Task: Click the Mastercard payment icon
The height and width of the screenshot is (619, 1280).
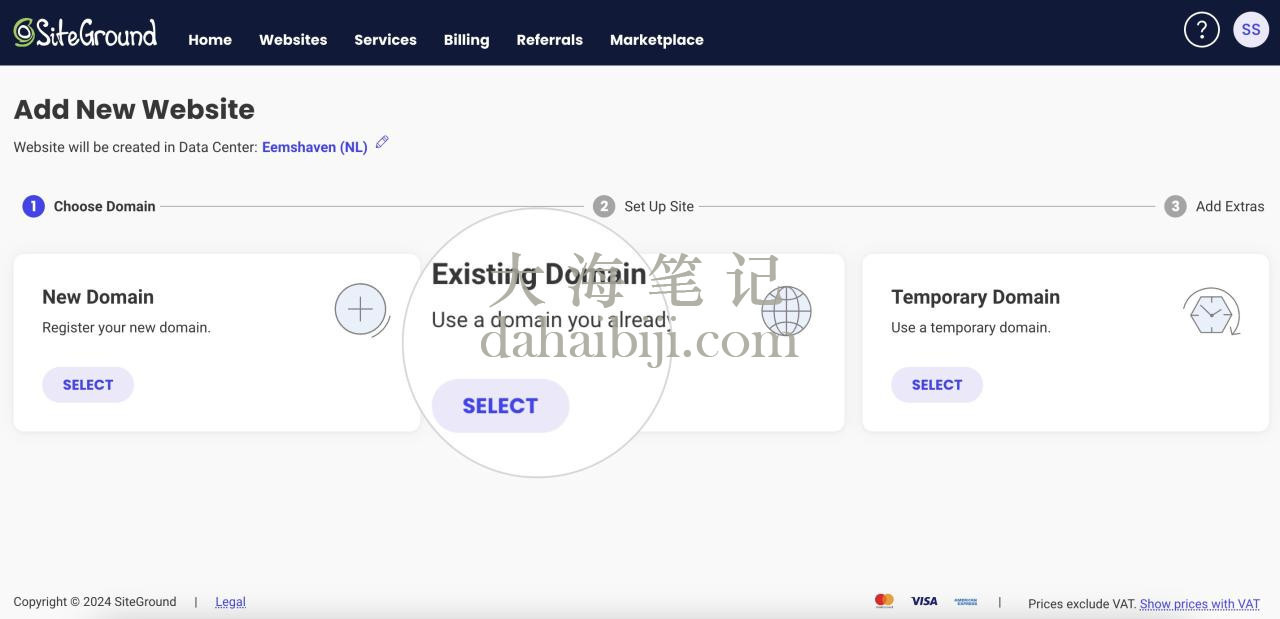Action: click(884, 601)
